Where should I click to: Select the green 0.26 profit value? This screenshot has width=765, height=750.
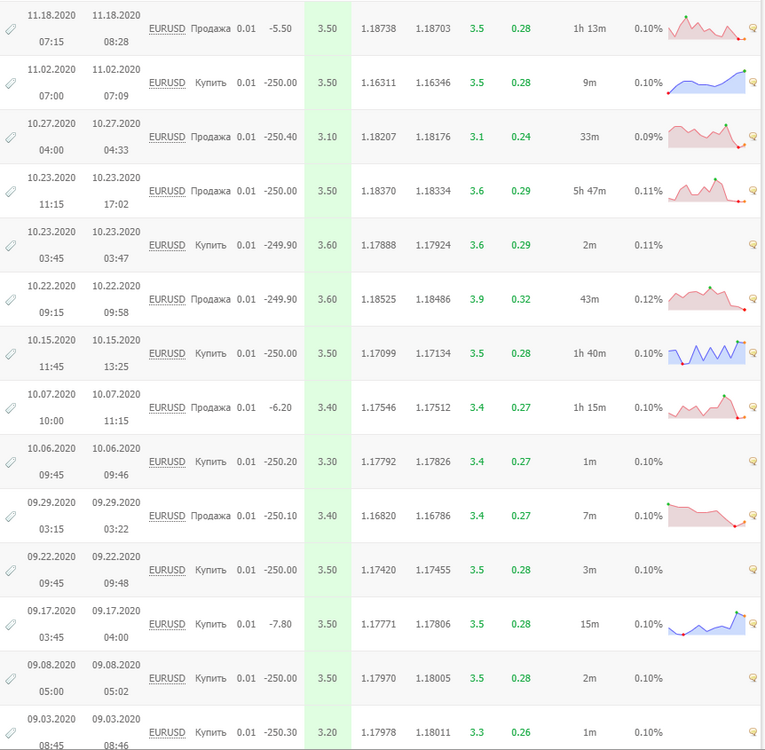click(521, 732)
